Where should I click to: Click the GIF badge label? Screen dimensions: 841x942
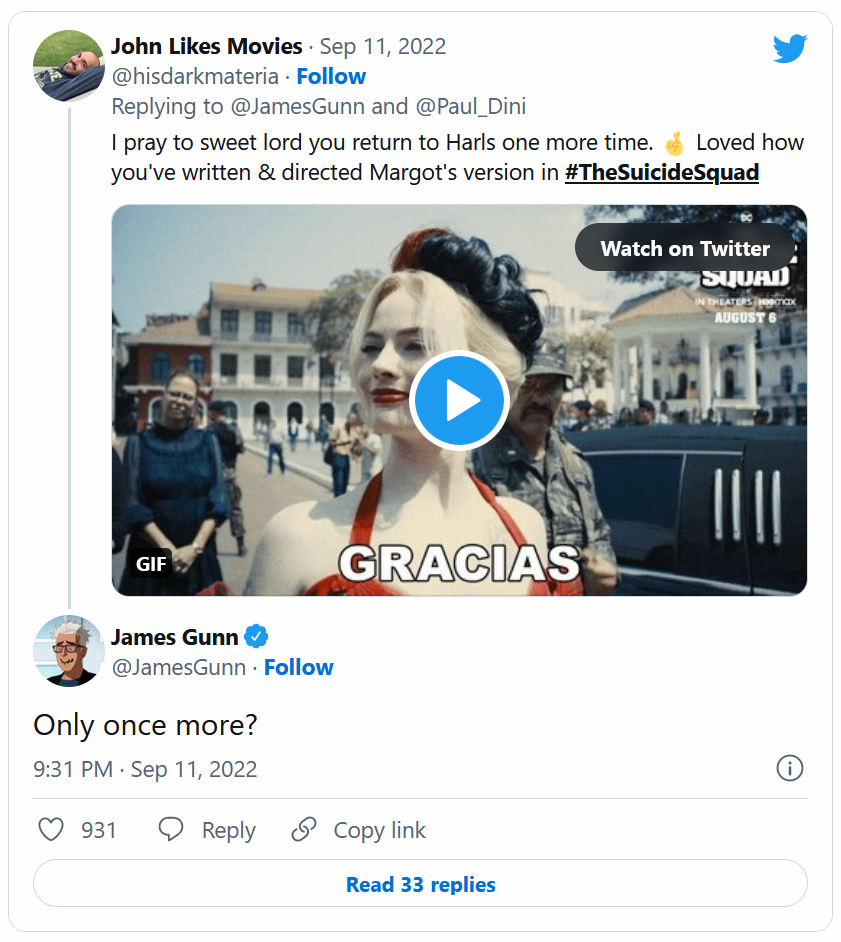click(151, 564)
